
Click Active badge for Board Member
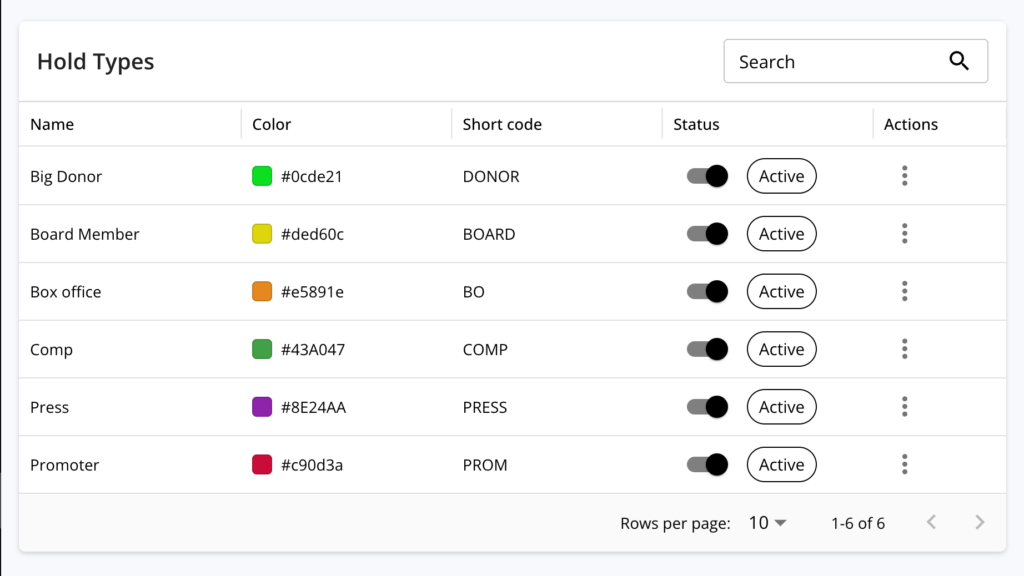(x=782, y=233)
